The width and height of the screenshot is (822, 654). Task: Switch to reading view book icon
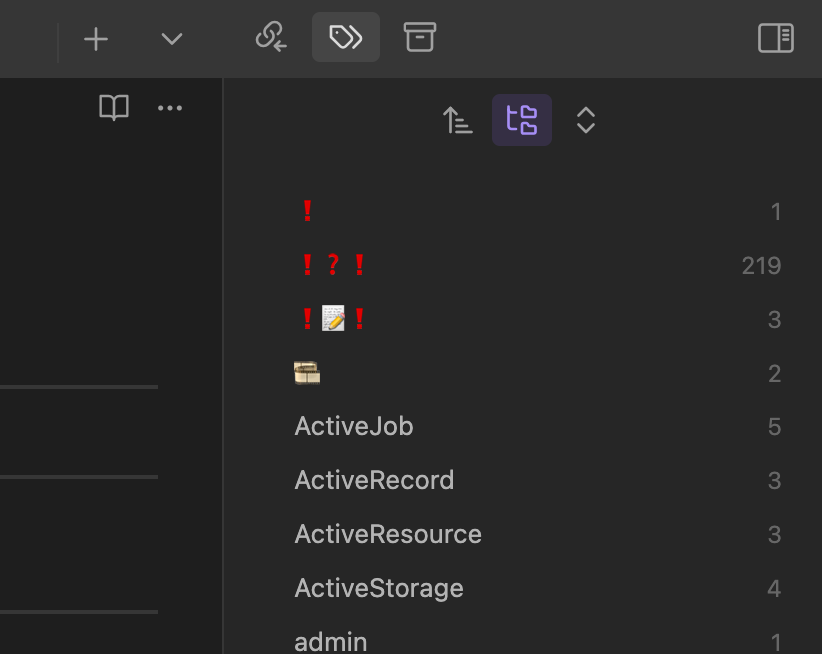(114, 108)
